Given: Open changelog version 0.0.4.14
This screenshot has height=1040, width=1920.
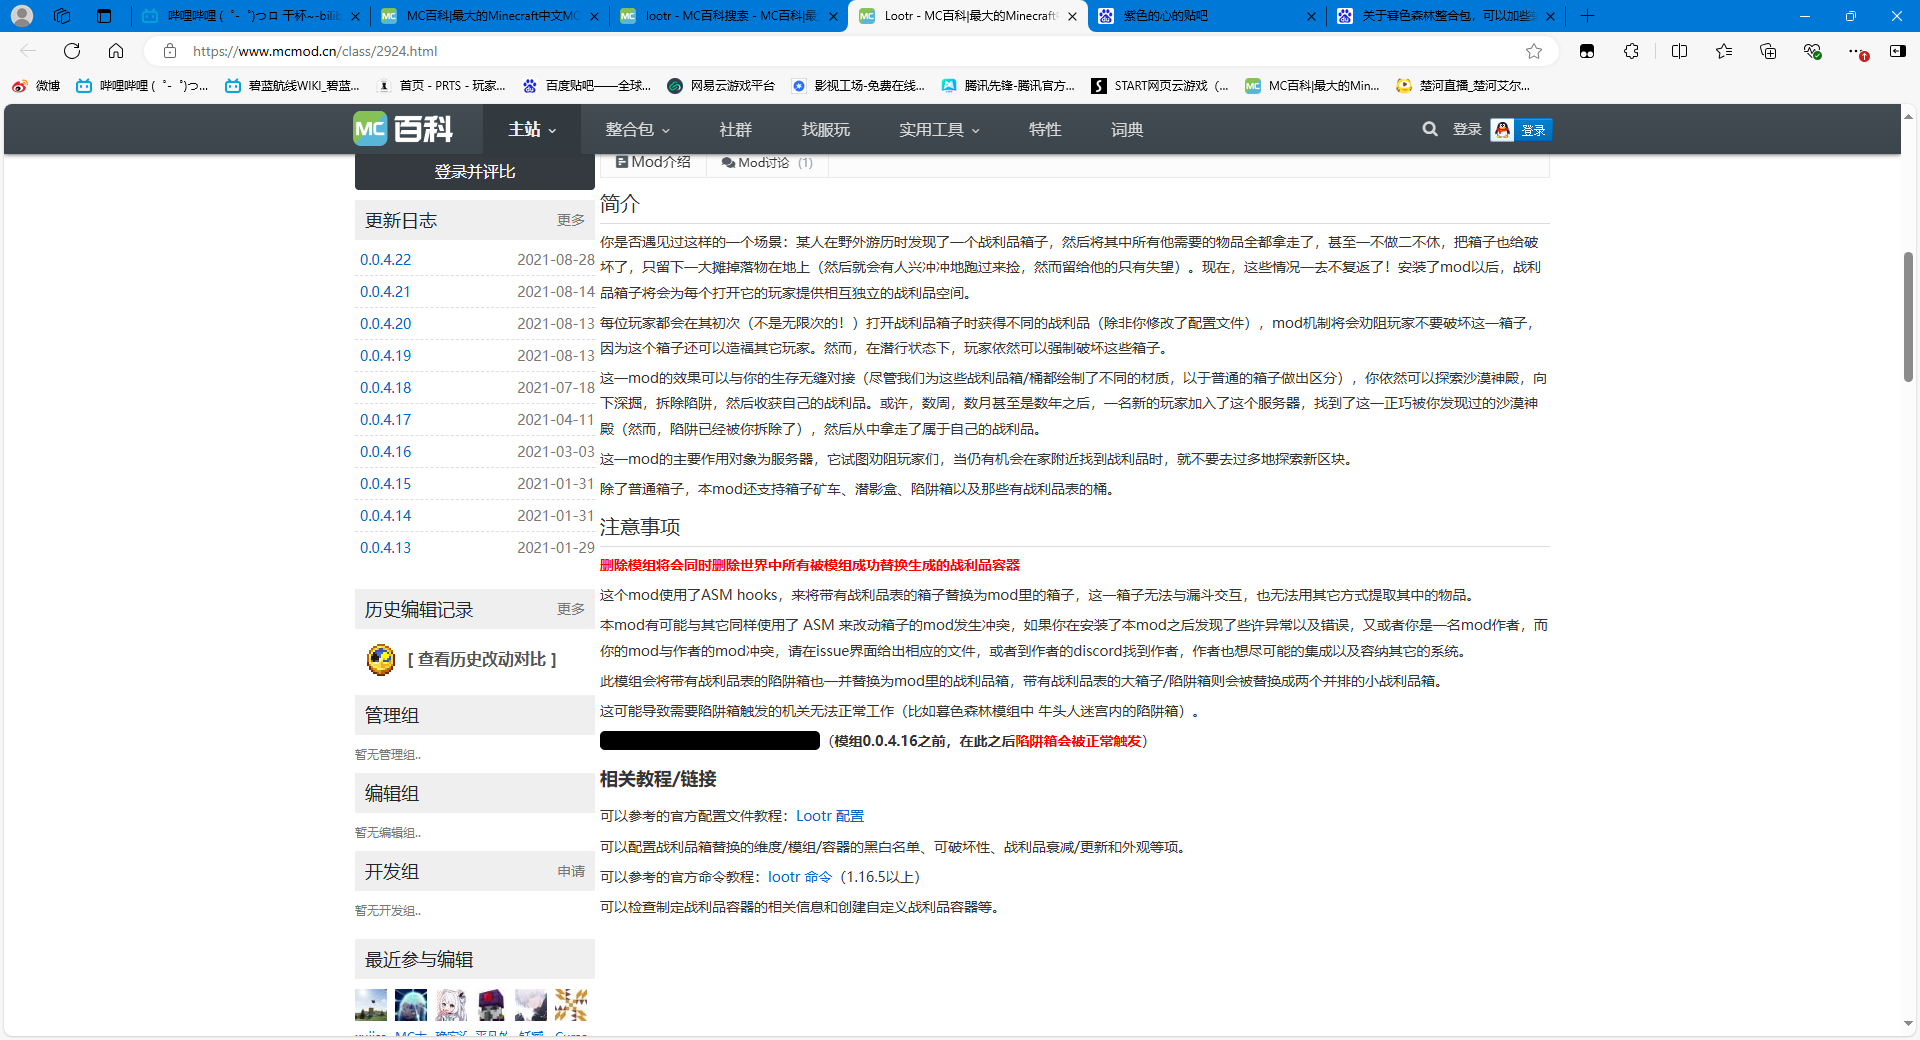Looking at the screenshot, I should [x=386, y=515].
